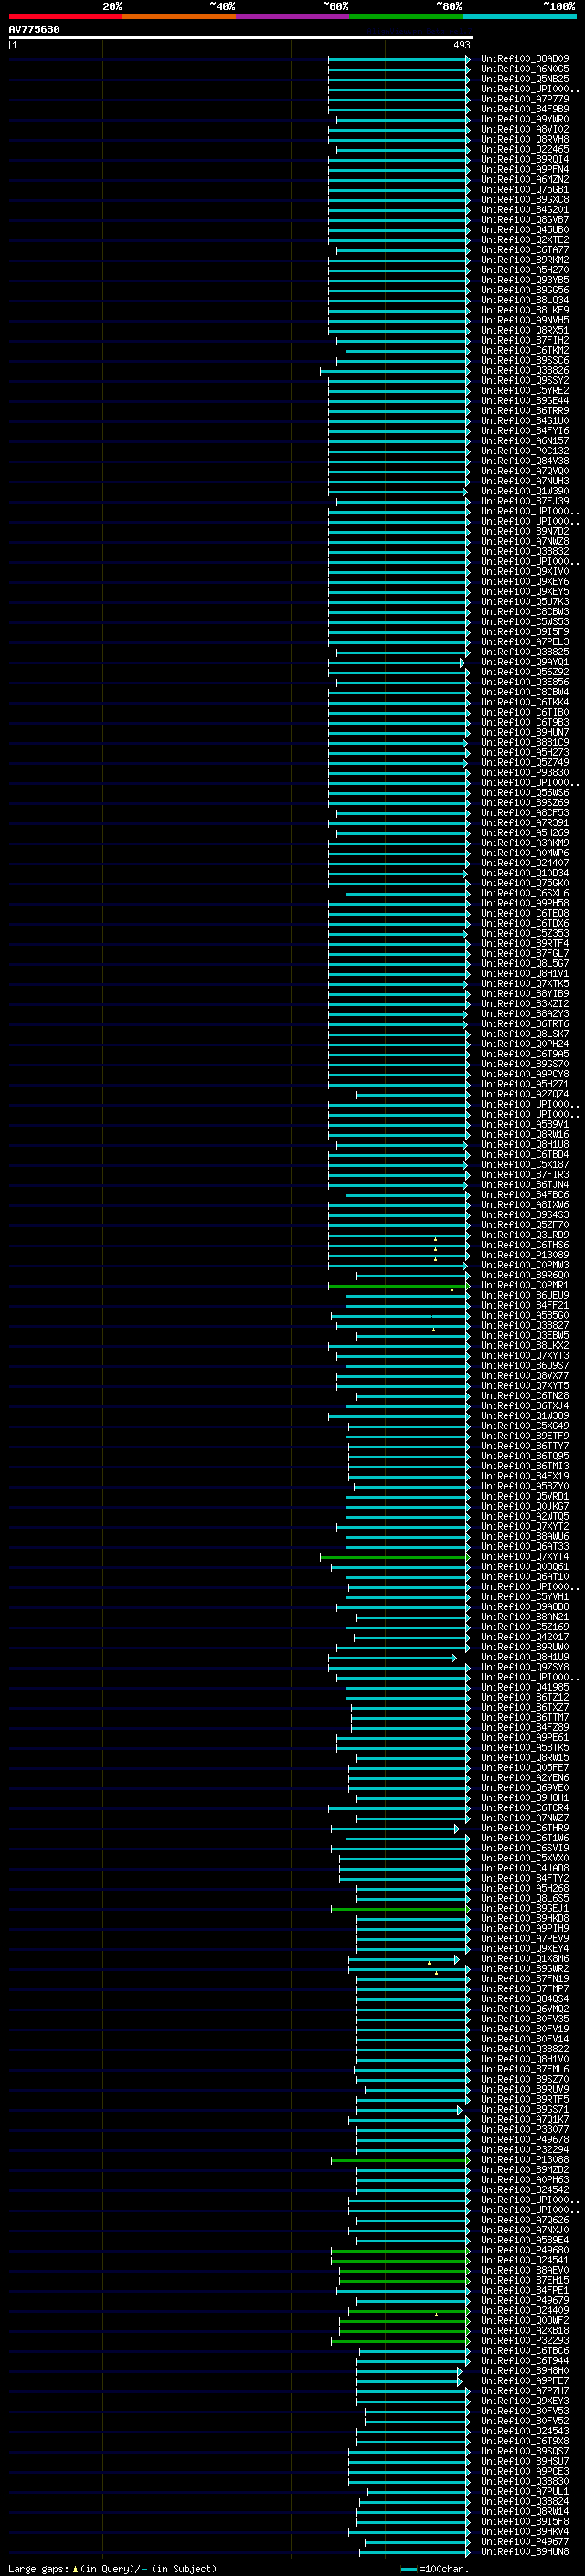Open hit UniRef100_B9GXC8

tap(524, 199)
